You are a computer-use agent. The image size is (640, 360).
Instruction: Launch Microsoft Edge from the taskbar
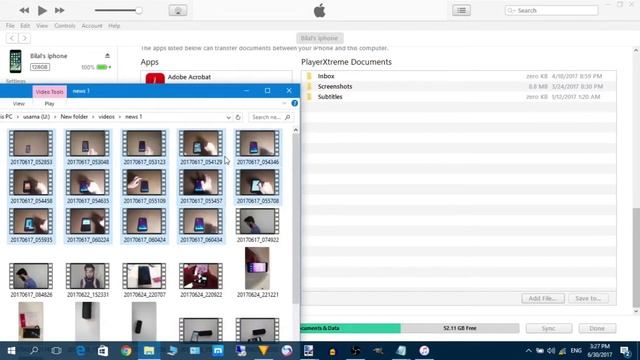tap(80, 351)
